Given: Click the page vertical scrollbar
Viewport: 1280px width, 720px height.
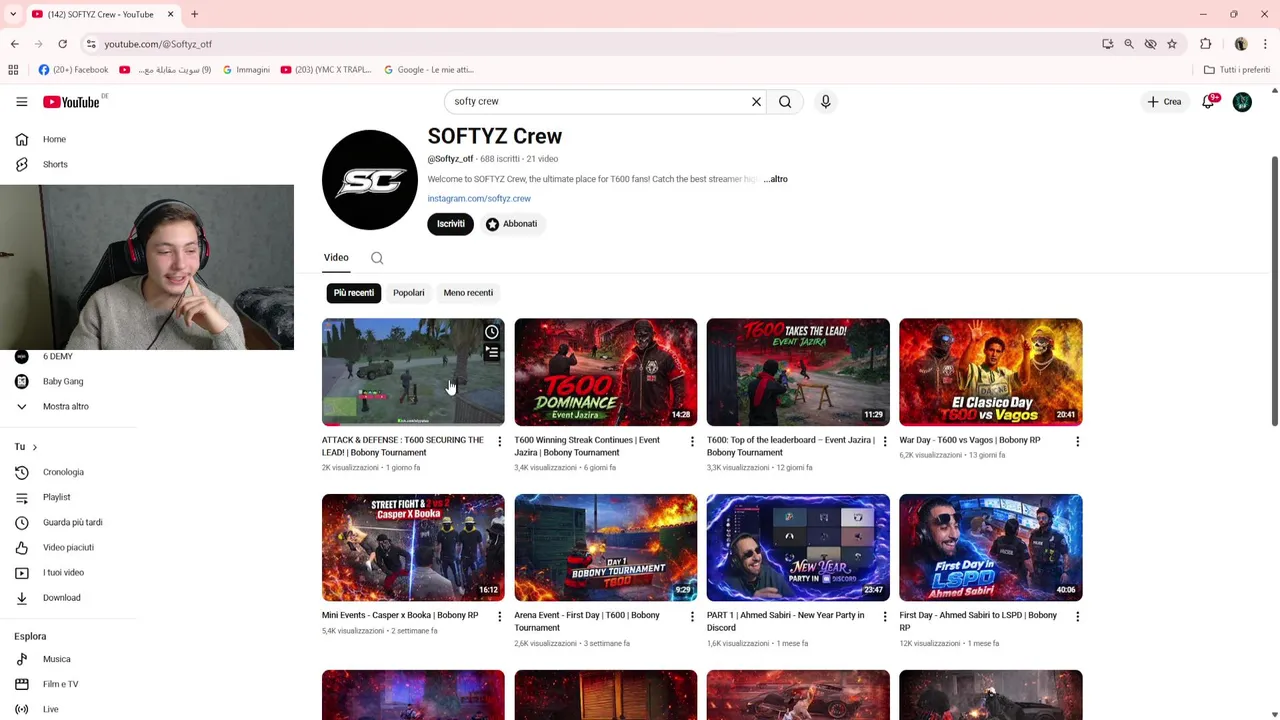Looking at the screenshot, I should 1274,290.
